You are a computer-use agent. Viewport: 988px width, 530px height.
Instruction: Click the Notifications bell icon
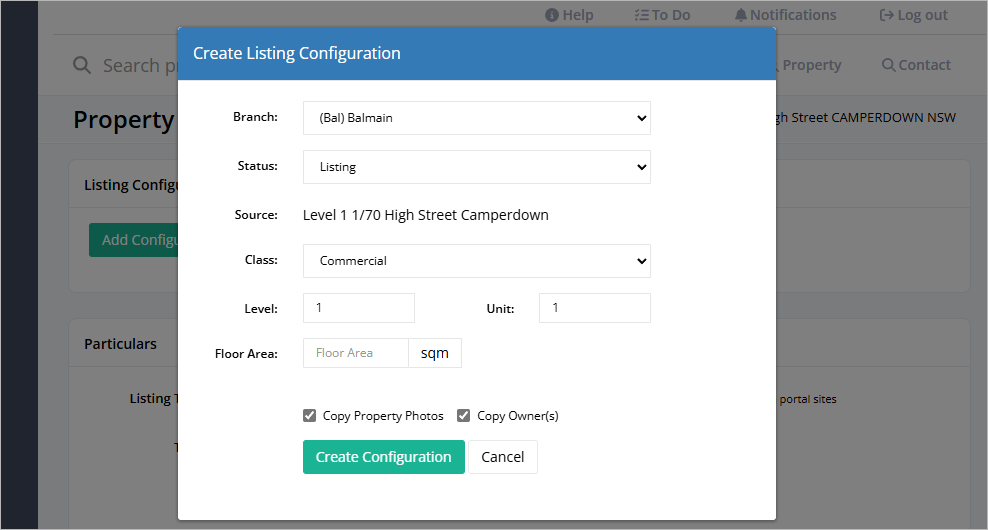[741, 15]
